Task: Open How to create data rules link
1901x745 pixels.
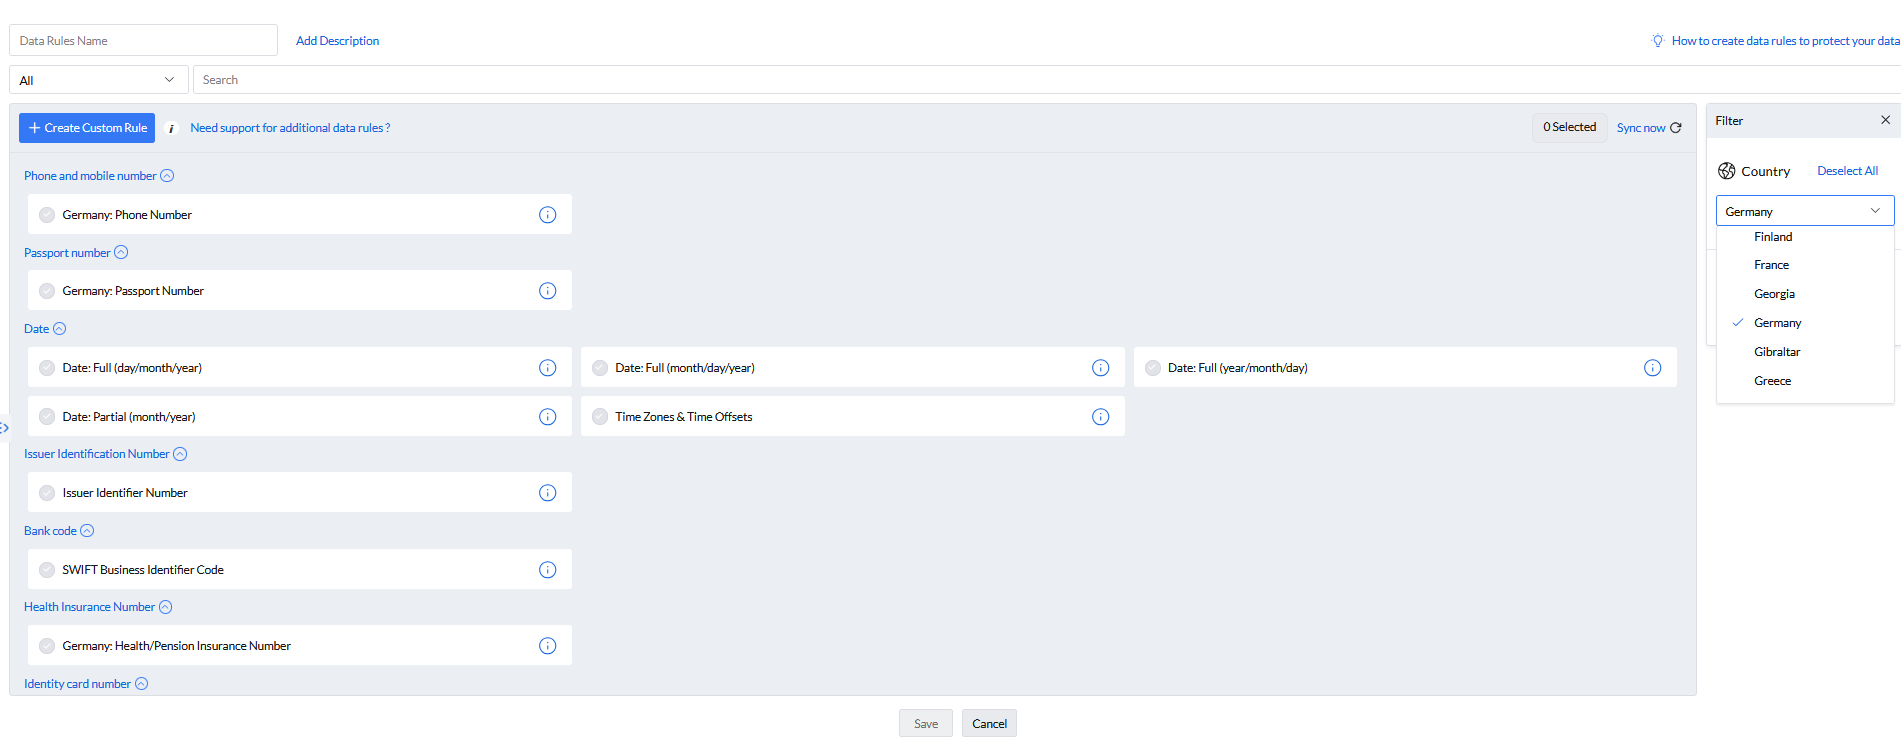Action: point(1785,41)
